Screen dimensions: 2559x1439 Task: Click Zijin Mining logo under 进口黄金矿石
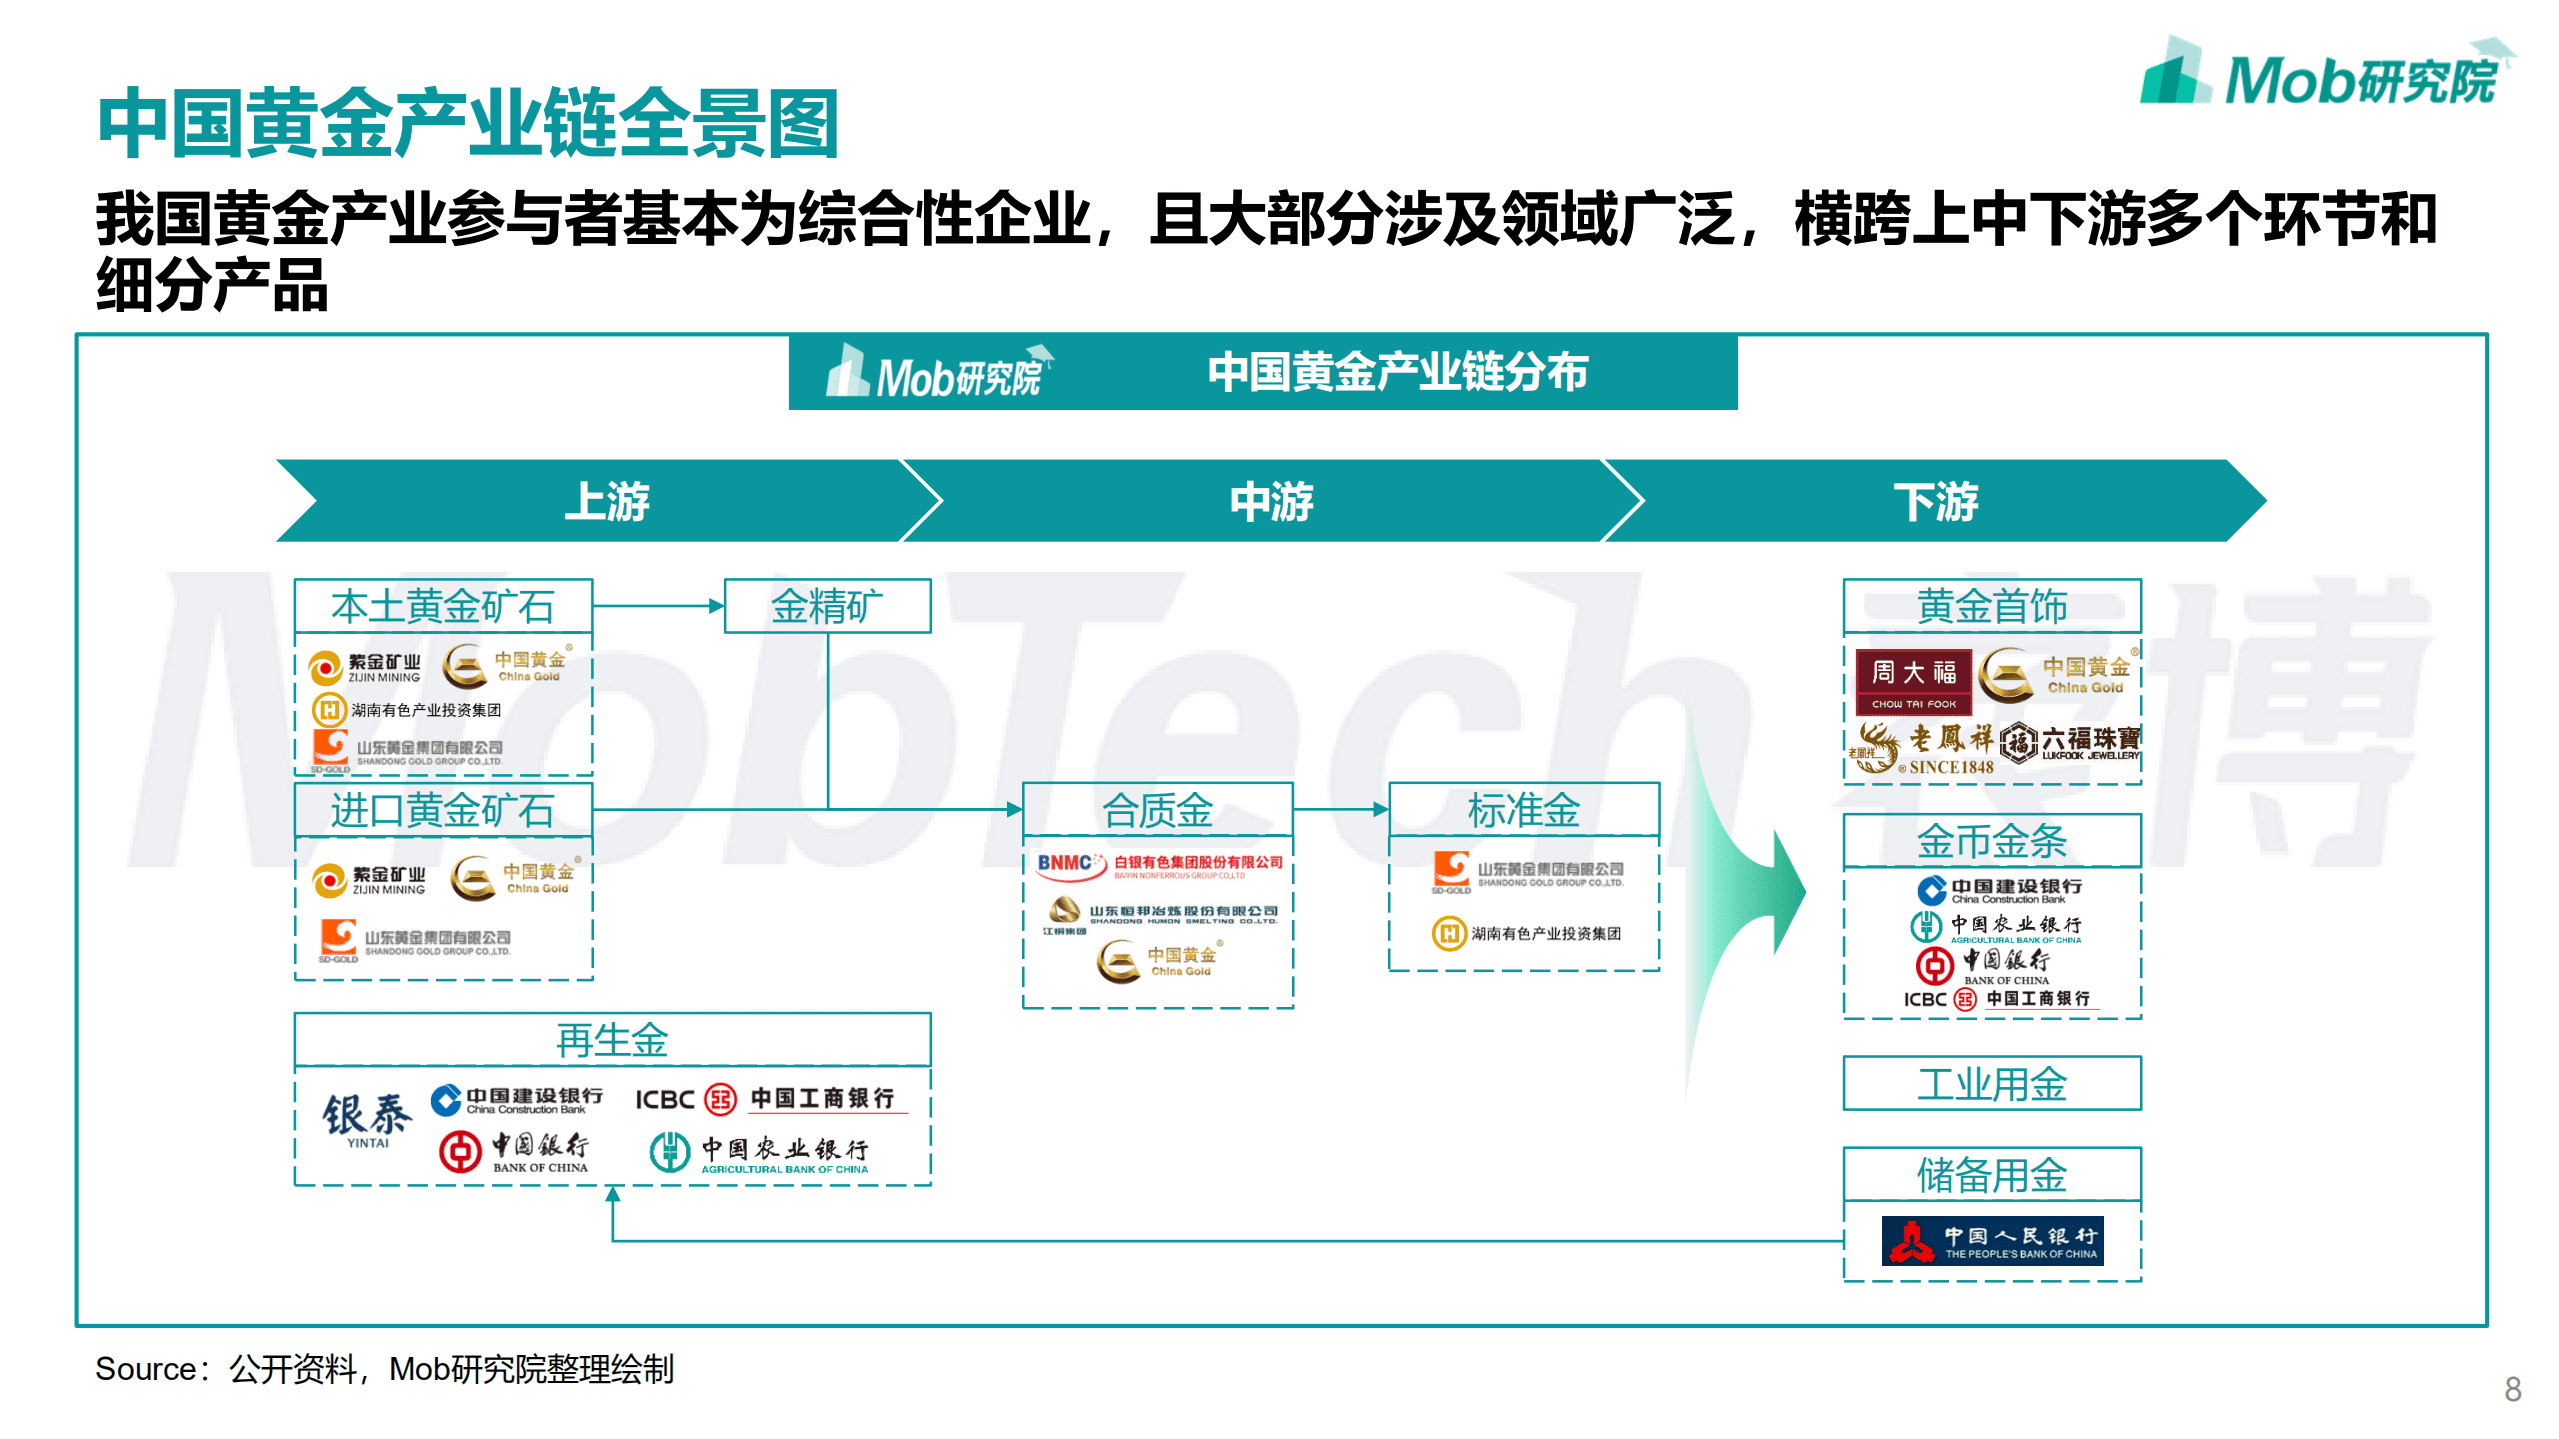pos(369,881)
